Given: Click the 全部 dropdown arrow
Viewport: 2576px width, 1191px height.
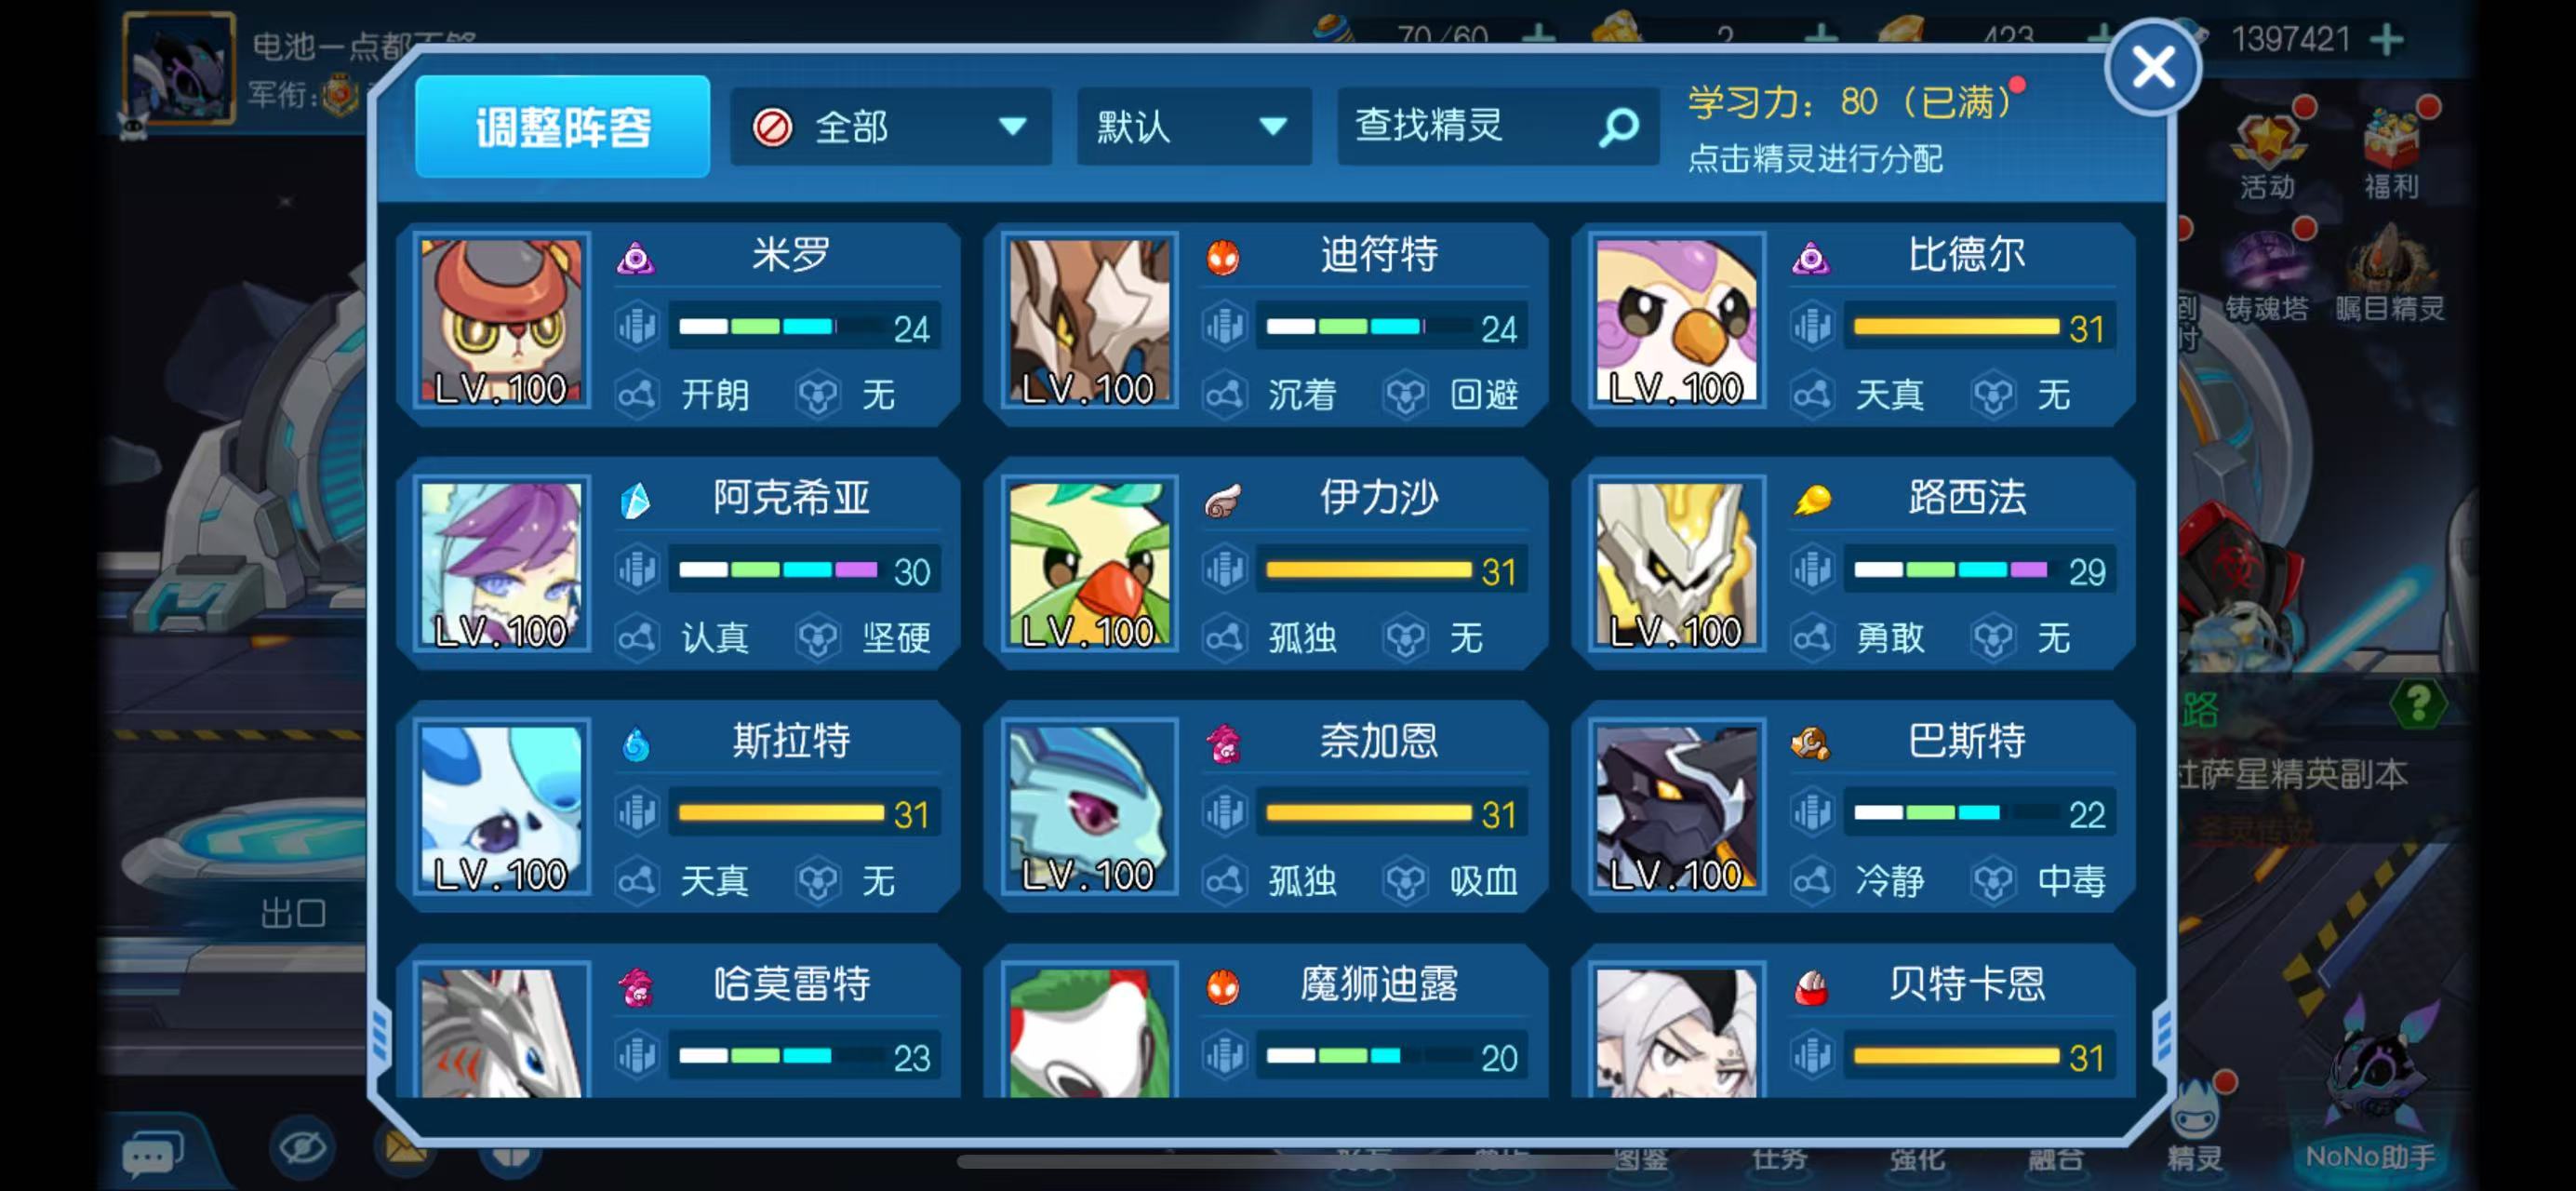Looking at the screenshot, I should [x=1012, y=127].
